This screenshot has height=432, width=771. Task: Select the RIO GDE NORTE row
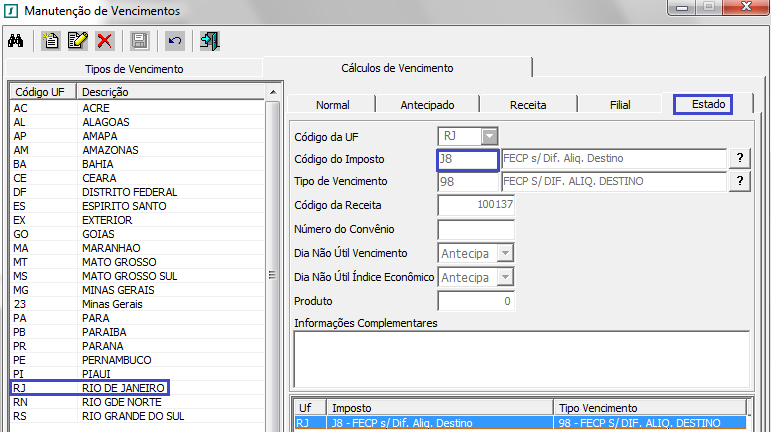click(137, 402)
